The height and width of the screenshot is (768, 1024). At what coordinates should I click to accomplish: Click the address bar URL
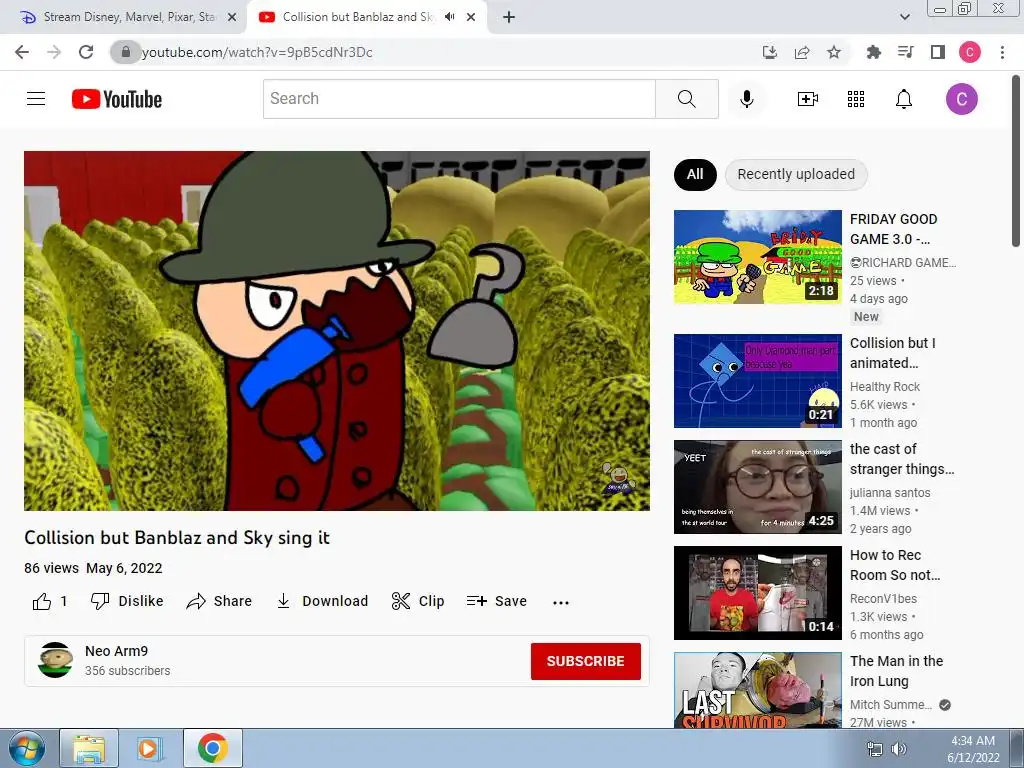(257, 52)
